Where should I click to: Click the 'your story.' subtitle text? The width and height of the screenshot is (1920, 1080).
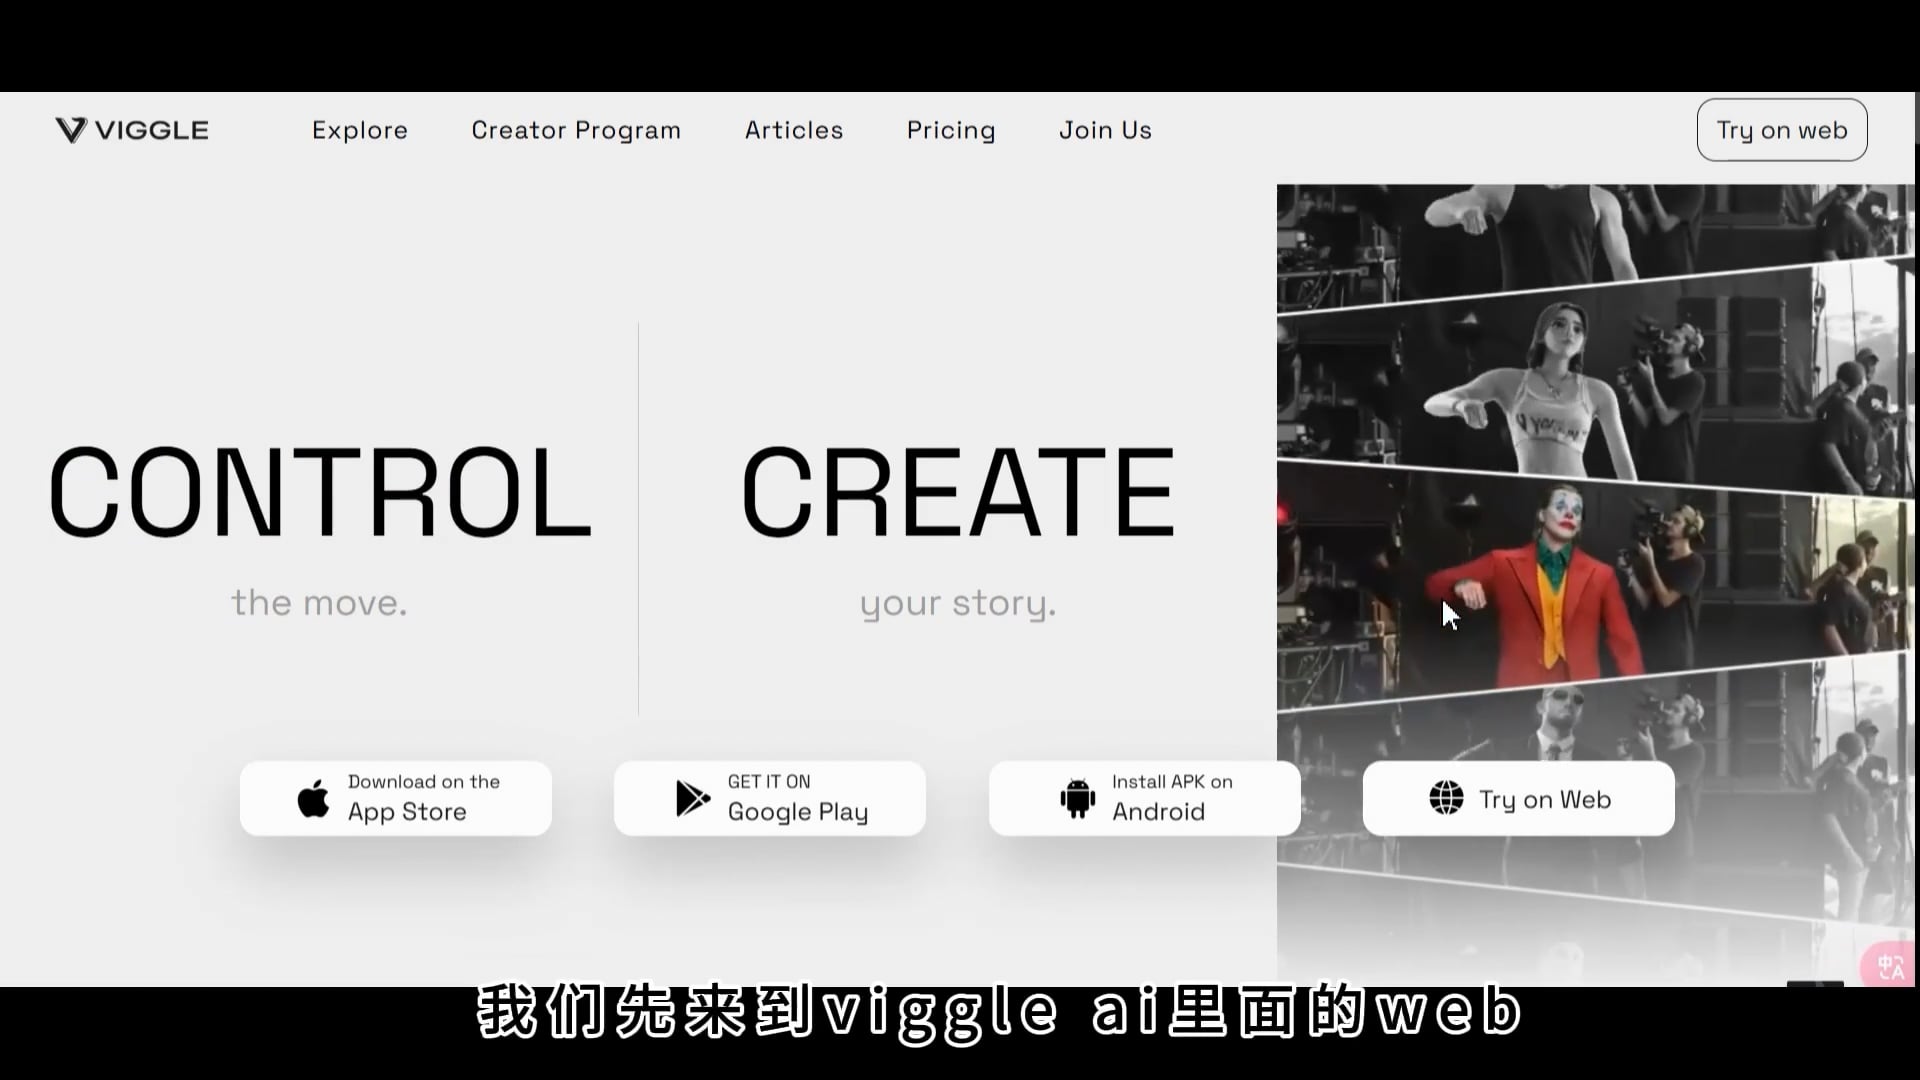point(958,604)
